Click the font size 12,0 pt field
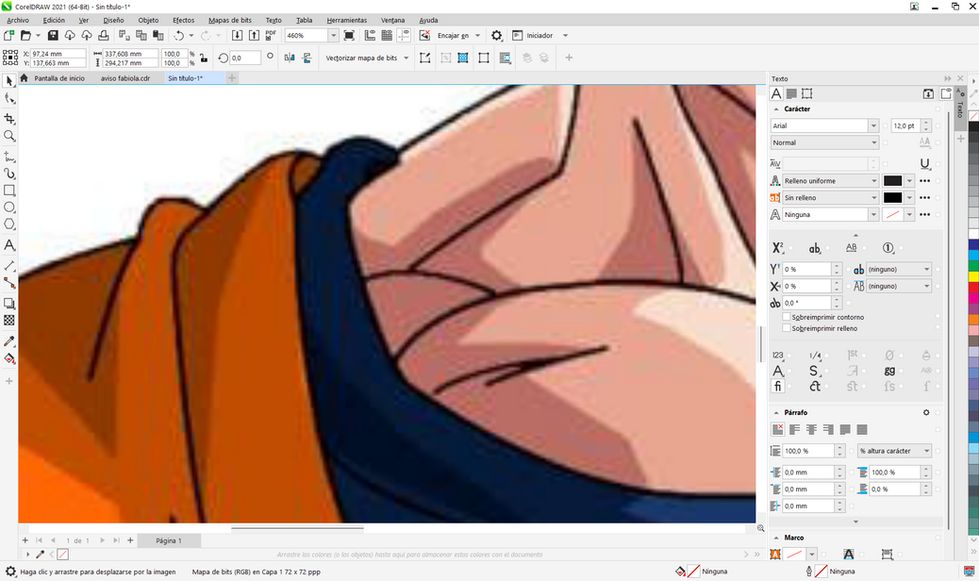Image resolution: width=979 pixels, height=581 pixels. click(x=906, y=125)
